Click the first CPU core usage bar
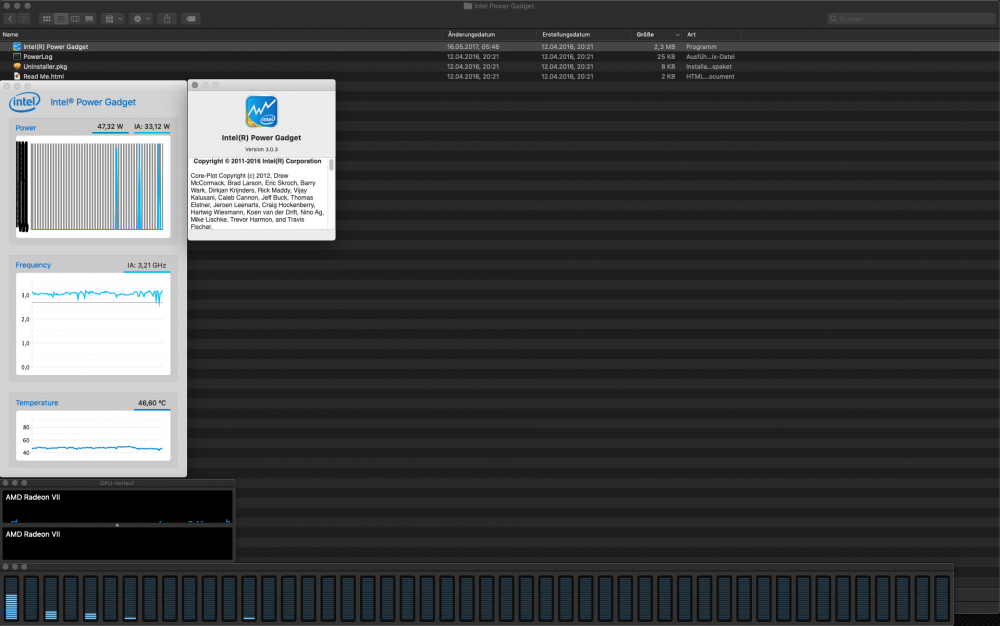The width and height of the screenshot is (1000, 626). [x=11, y=597]
